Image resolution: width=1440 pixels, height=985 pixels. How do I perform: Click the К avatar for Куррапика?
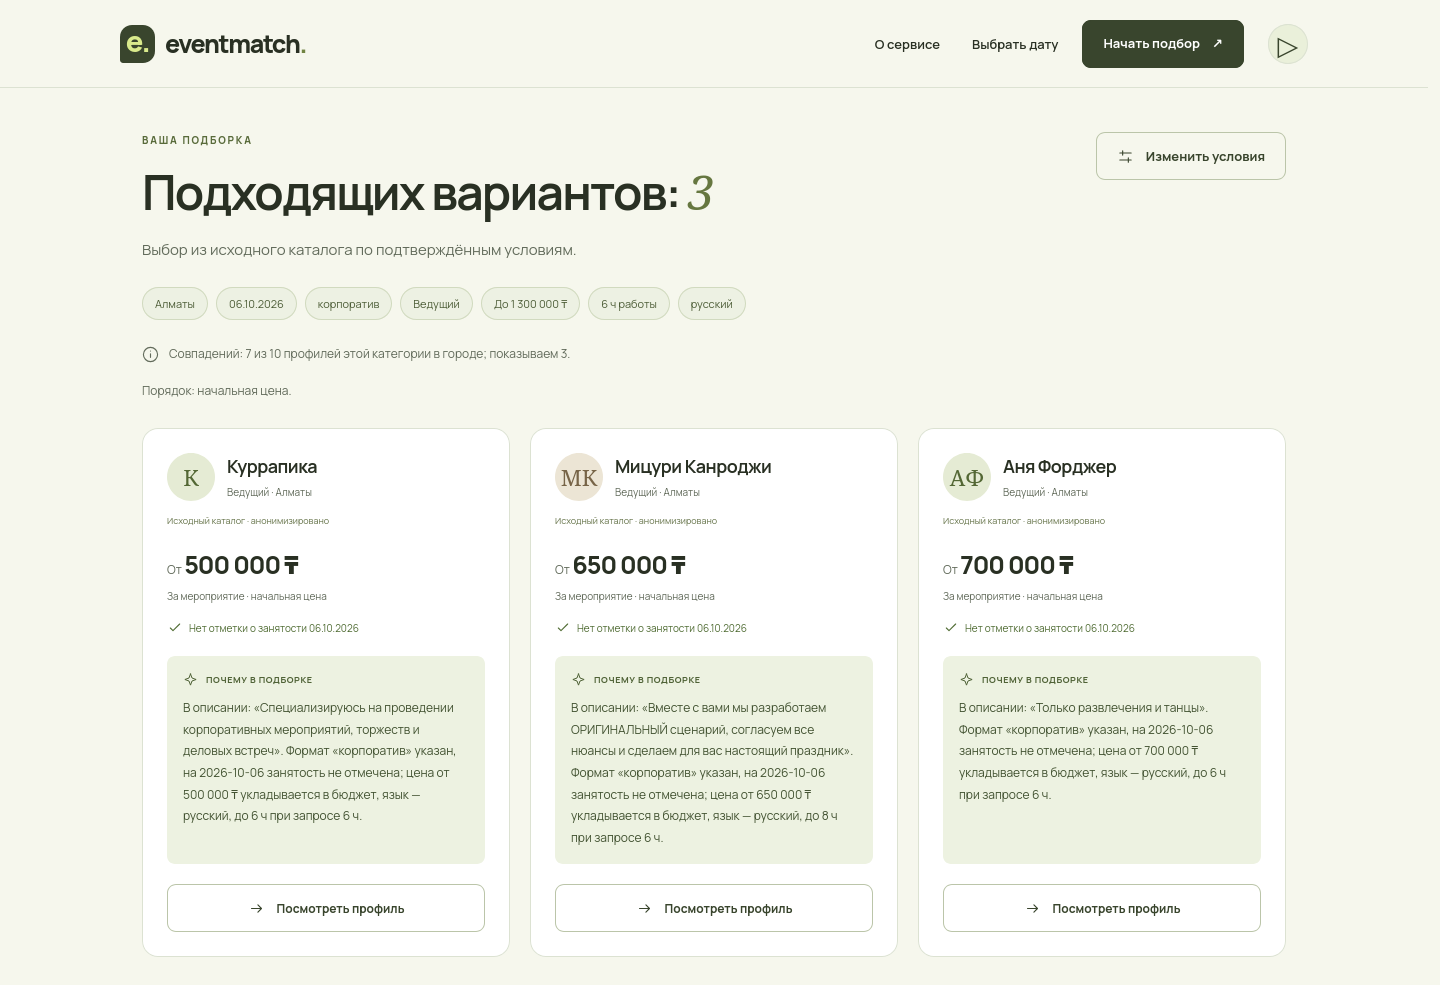pos(191,477)
